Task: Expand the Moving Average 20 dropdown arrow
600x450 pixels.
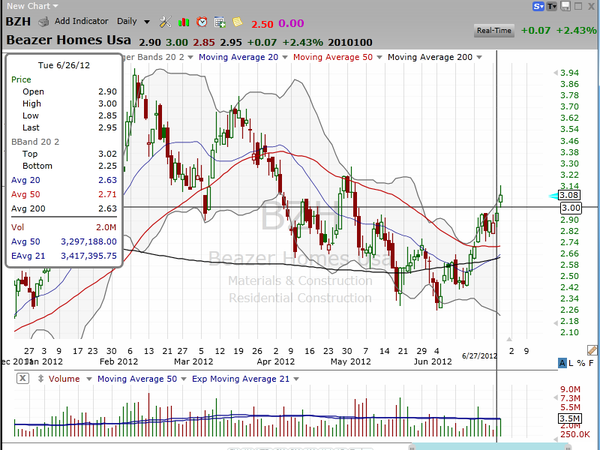Action: (285, 57)
